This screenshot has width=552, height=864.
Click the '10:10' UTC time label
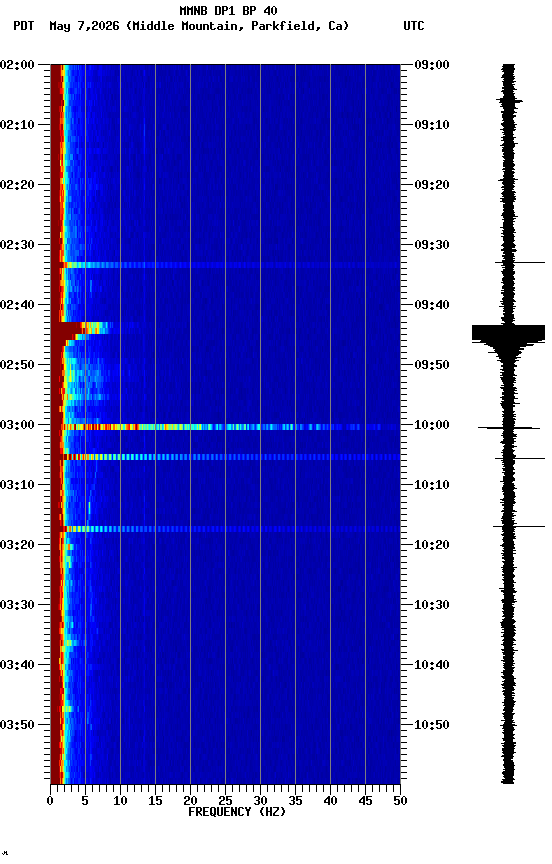click(x=432, y=485)
